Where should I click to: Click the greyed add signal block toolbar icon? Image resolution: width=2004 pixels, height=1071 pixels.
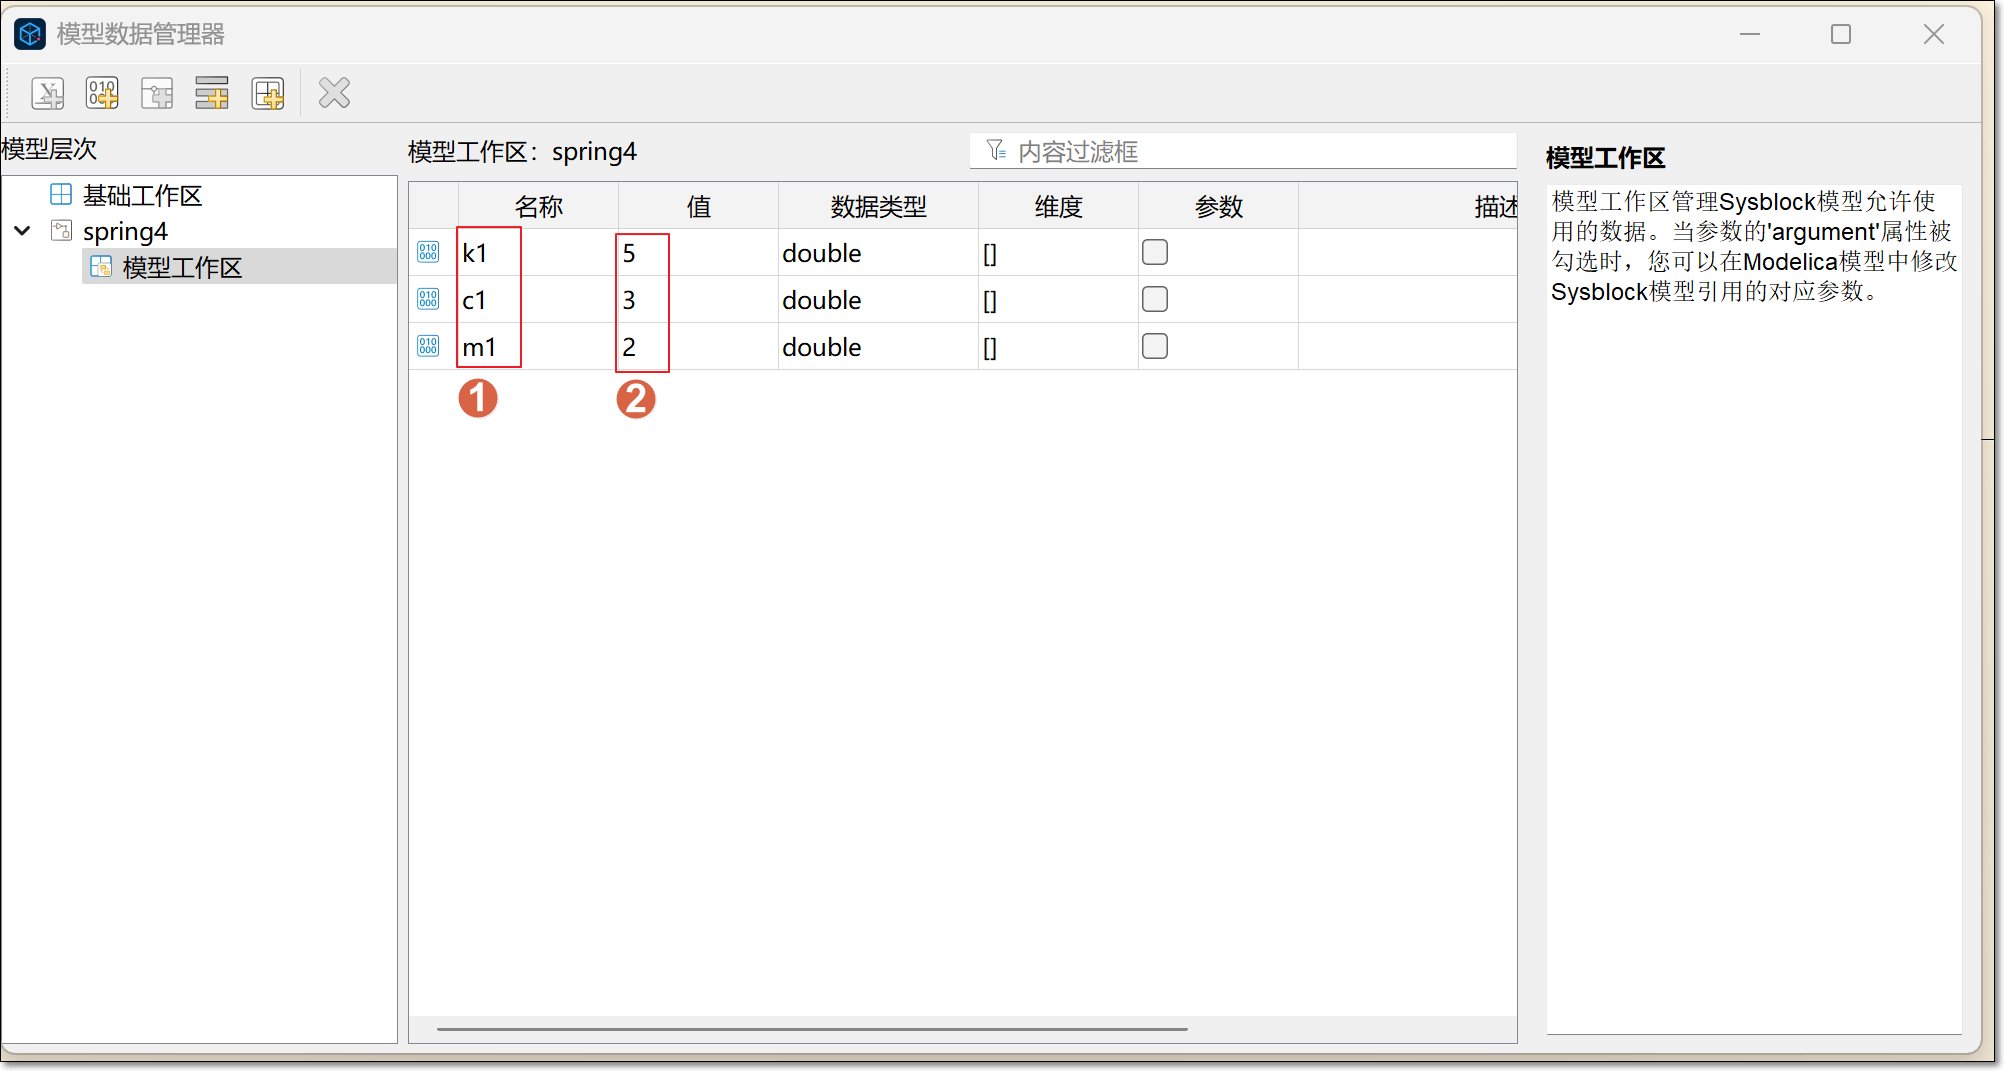click(x=157, y=94)
